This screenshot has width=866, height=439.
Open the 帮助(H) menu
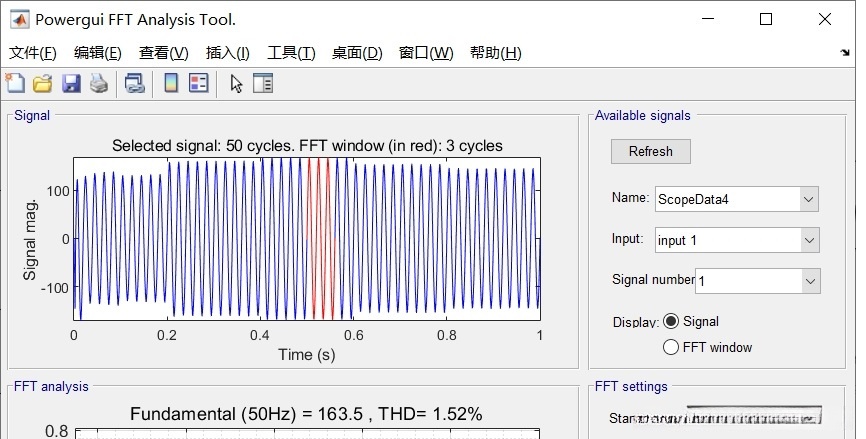pyautogui.click(x=495, y=53)
